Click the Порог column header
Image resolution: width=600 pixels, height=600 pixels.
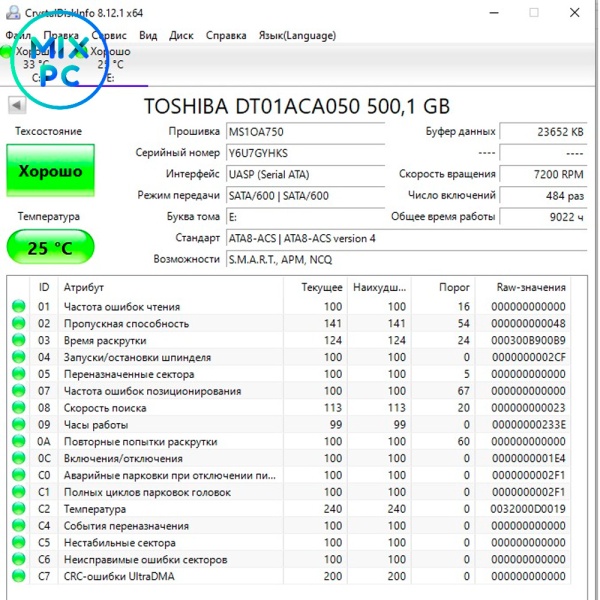tap(443, 287)
